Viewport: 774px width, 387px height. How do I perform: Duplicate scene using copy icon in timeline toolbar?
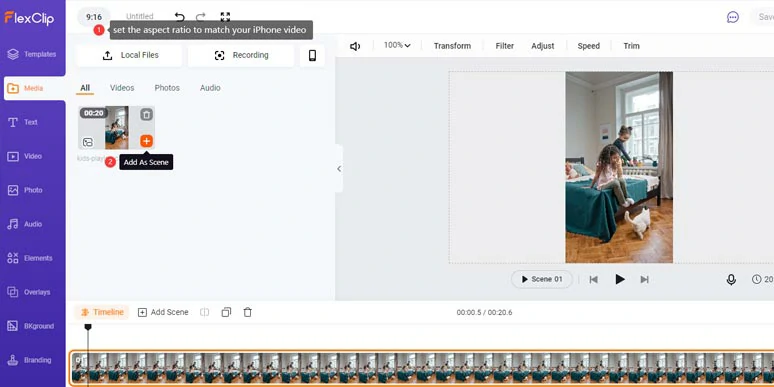click(226, 312)
